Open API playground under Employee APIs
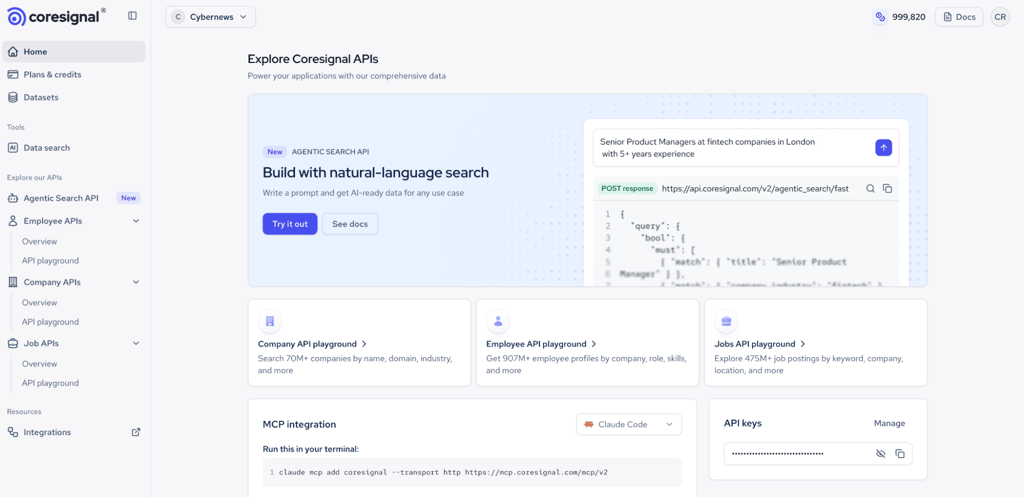The width and height of the screenshot is (1024, 498). (x=50, y=260)
